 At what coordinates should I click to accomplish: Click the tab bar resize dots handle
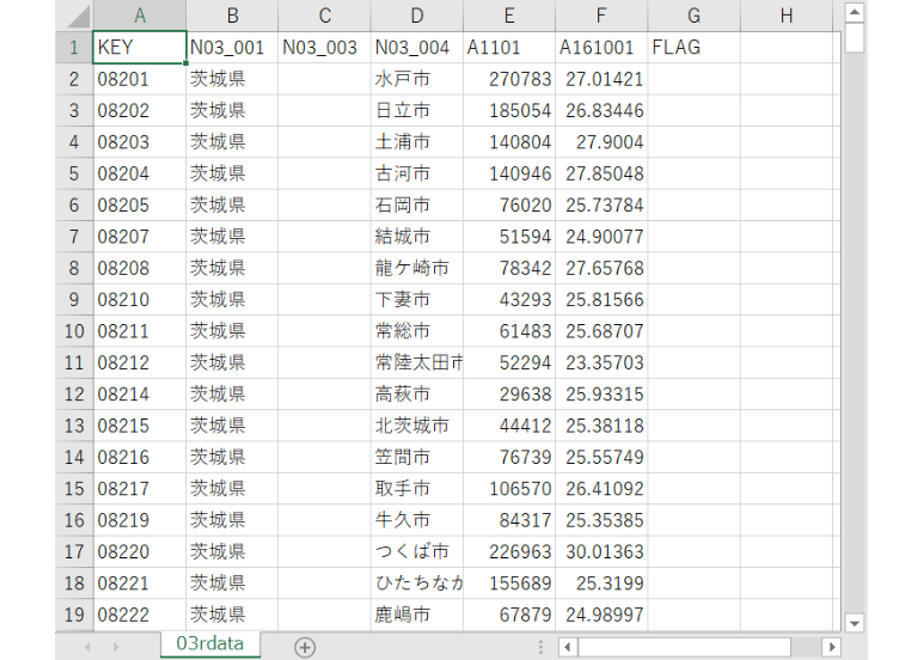click(540, 647)
